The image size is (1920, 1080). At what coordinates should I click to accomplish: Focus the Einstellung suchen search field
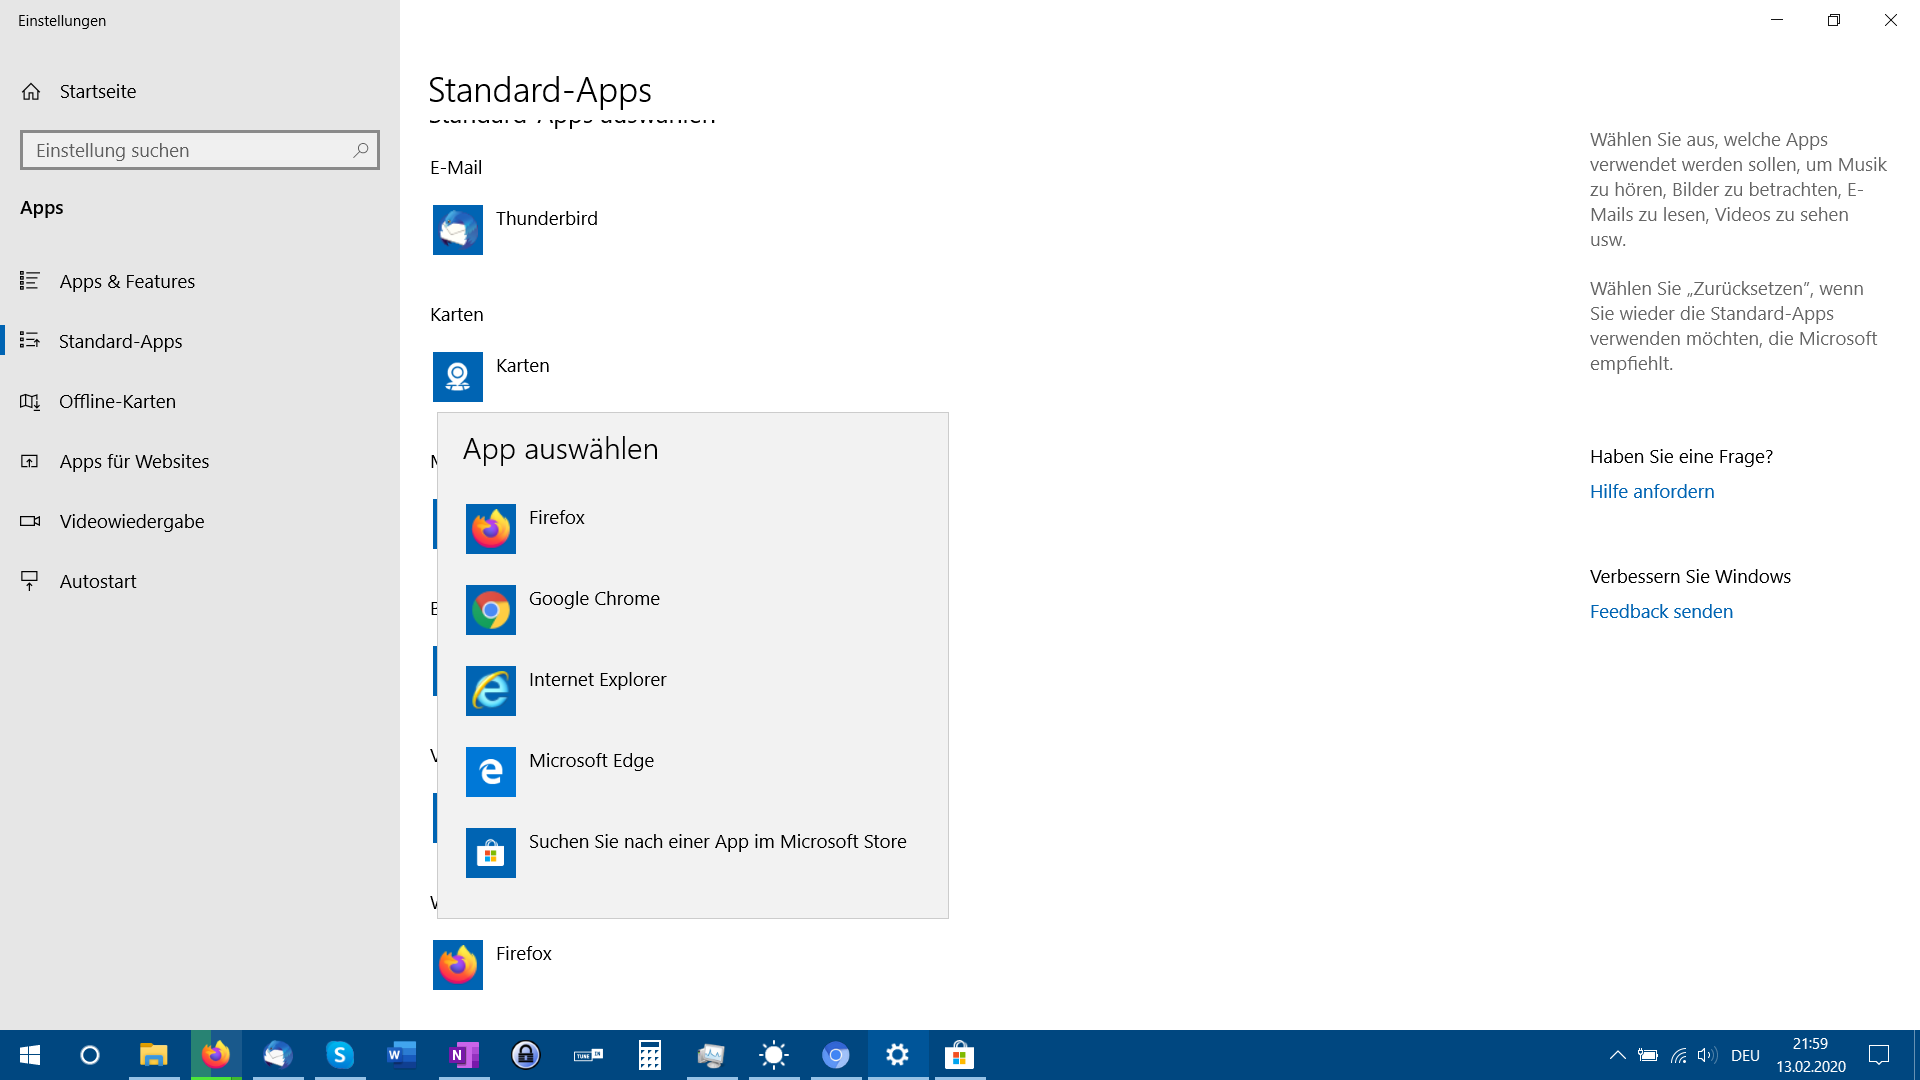(188, 150)
